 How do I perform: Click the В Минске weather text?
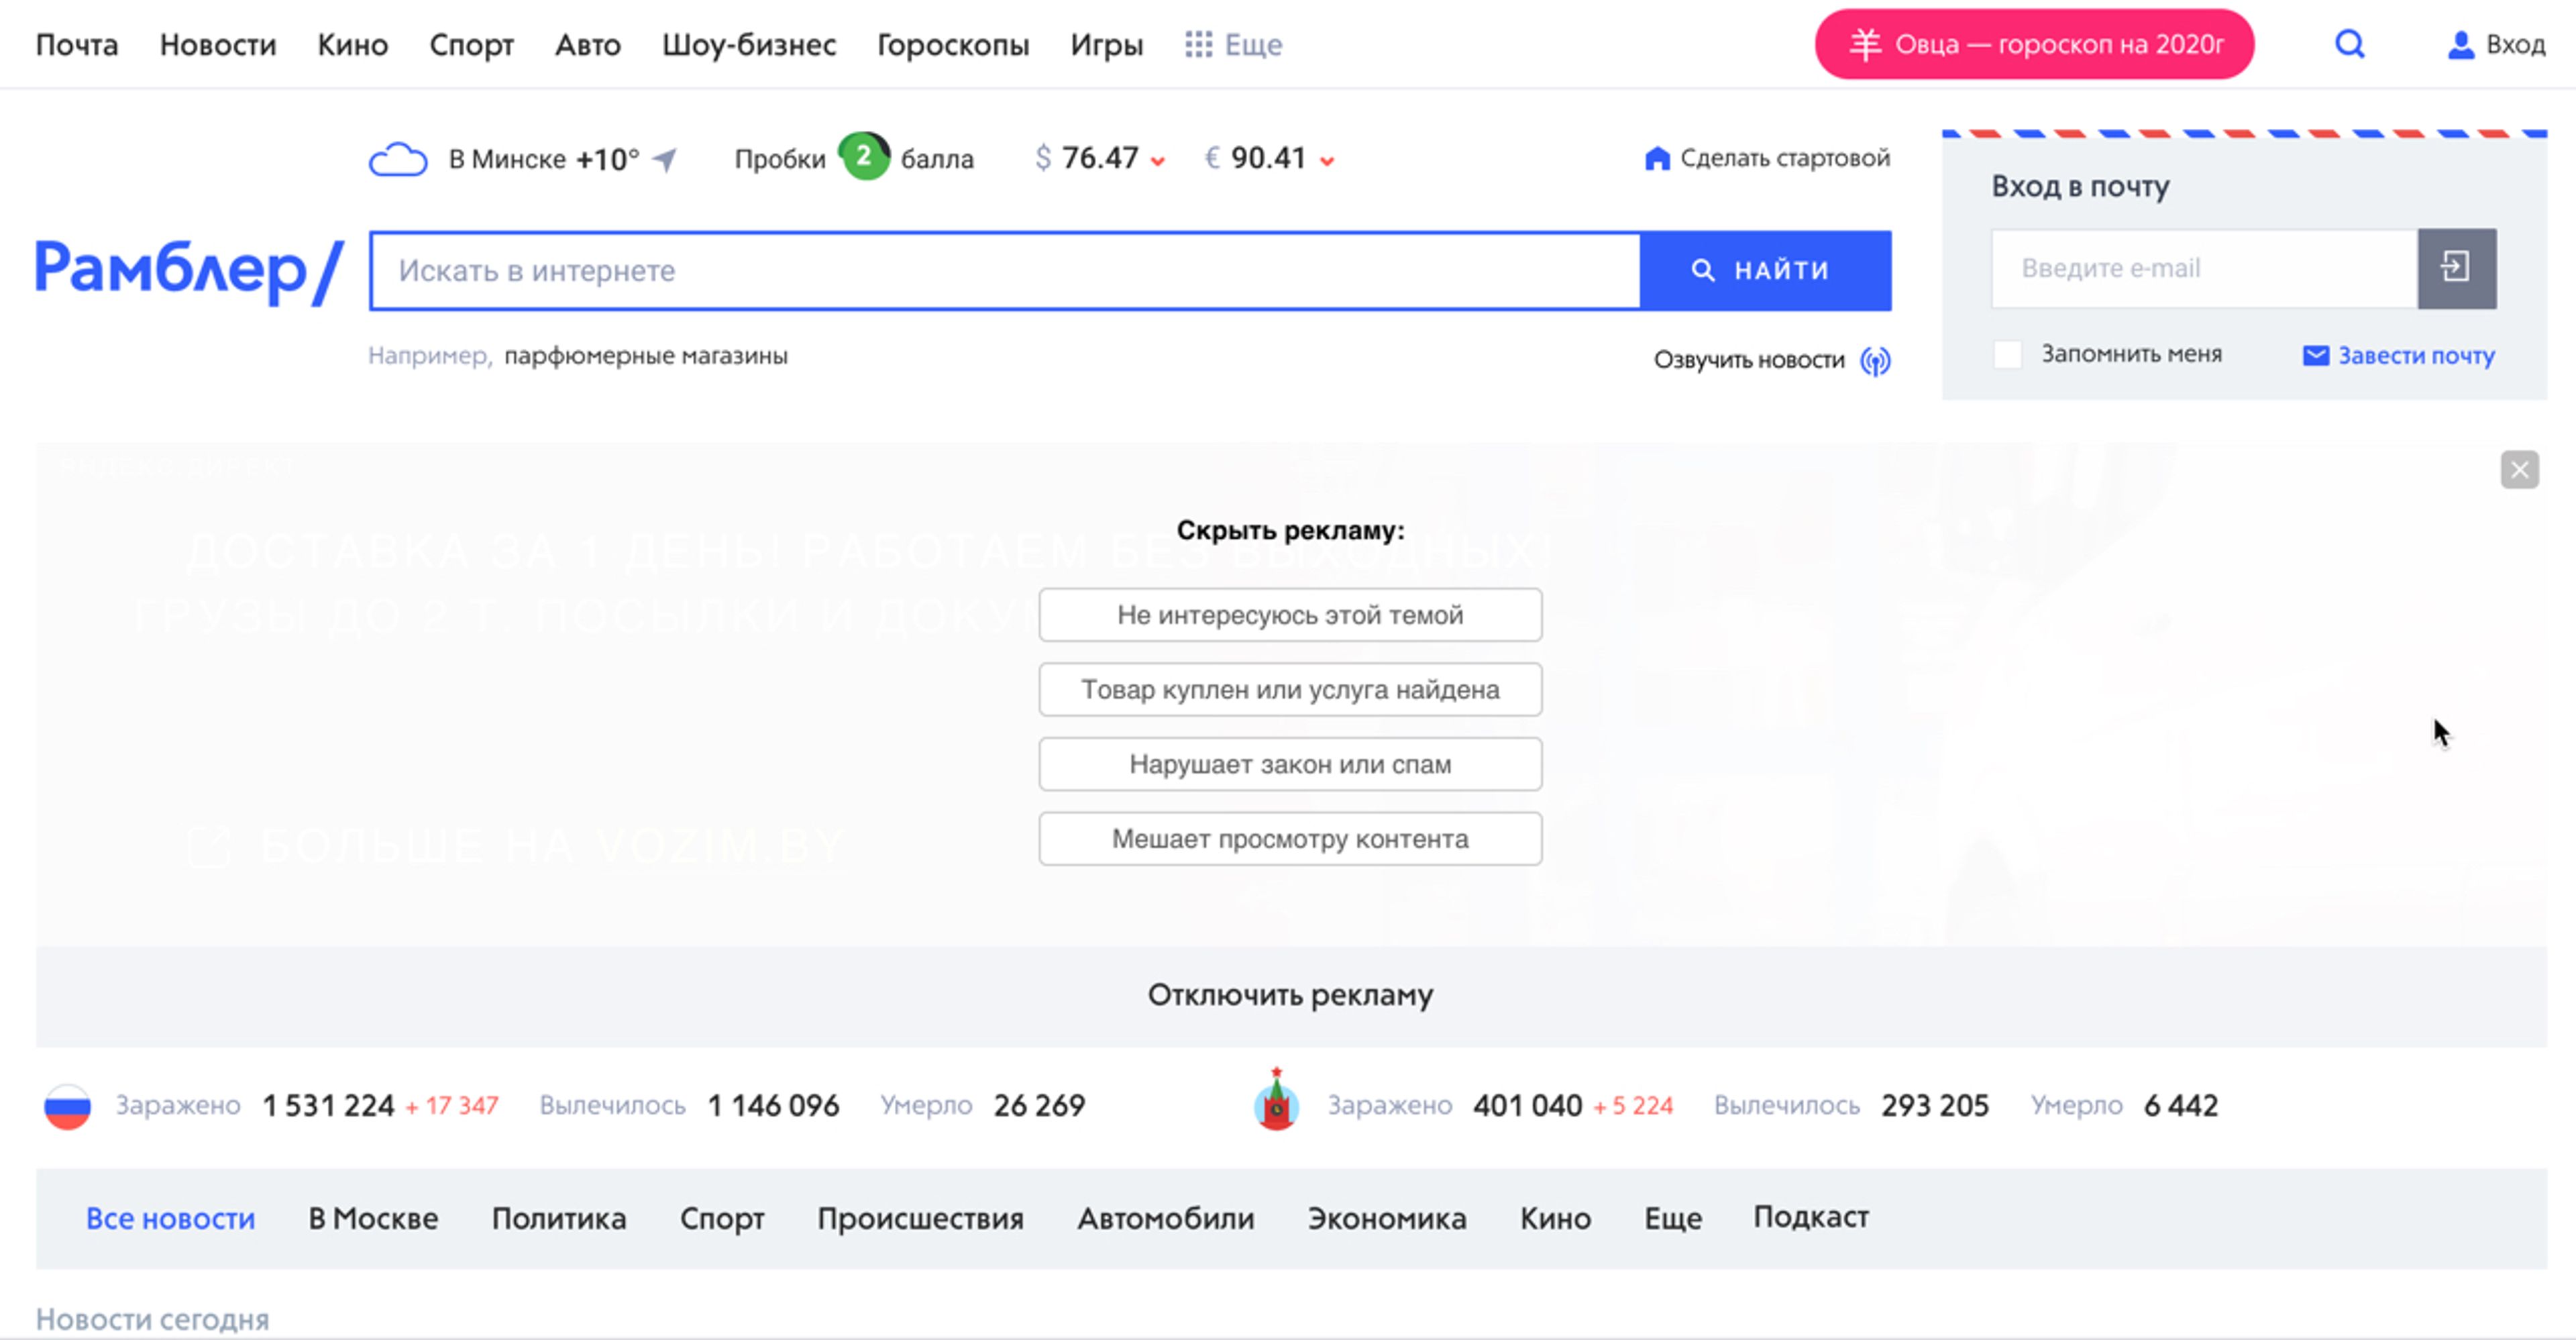tap(507, 159)
